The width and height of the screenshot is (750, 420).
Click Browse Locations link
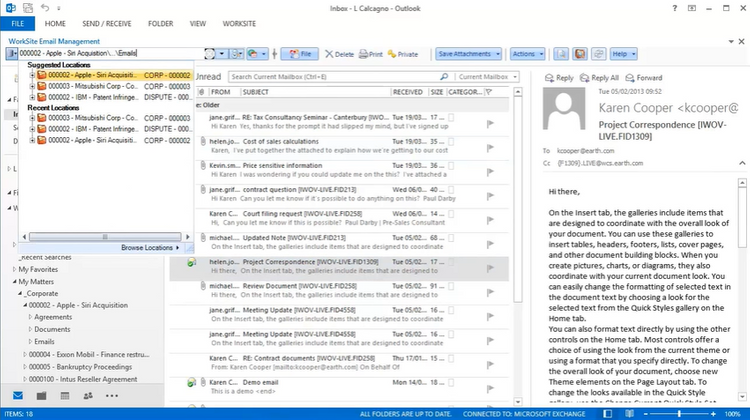pyautogui.click(x=150, y=248)
